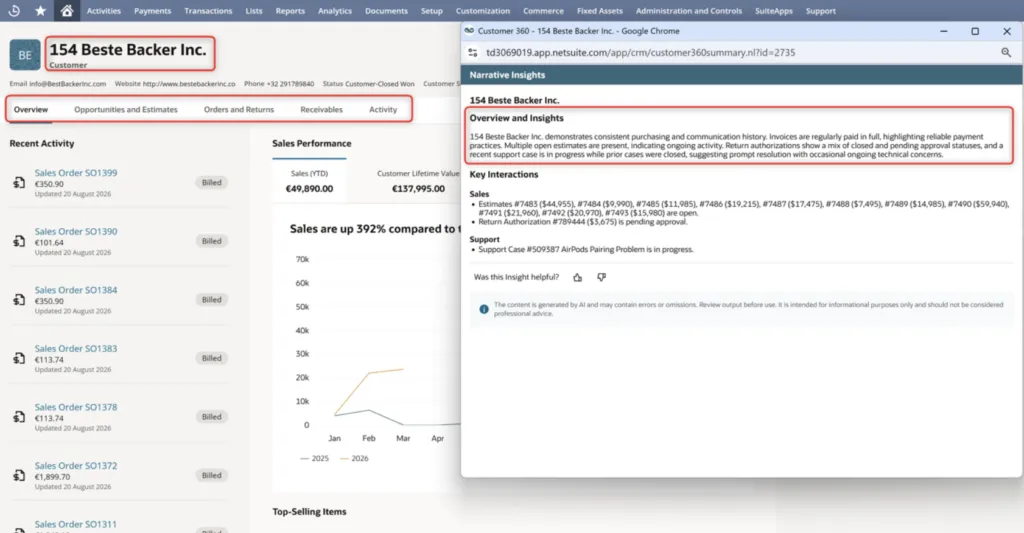Select the Overview tab

[x=31, y=110]
